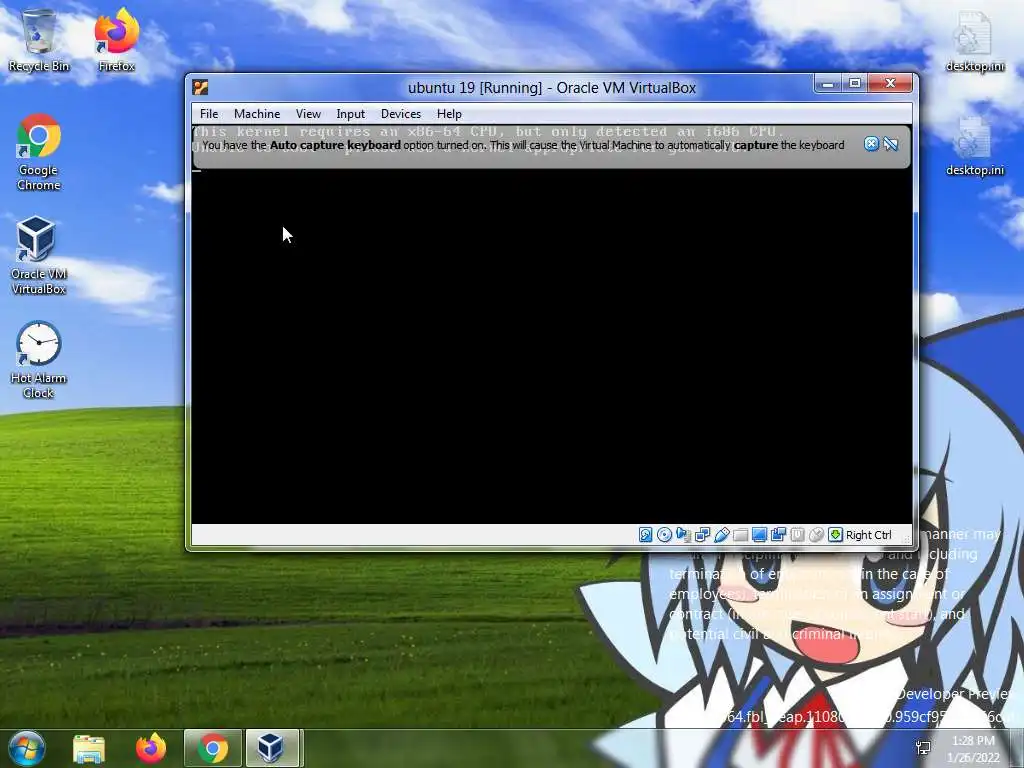The width and height of the screenshot is (1024, 768).
Task: Switch to Chrome in the taskbar
Action: click(213, 748)
